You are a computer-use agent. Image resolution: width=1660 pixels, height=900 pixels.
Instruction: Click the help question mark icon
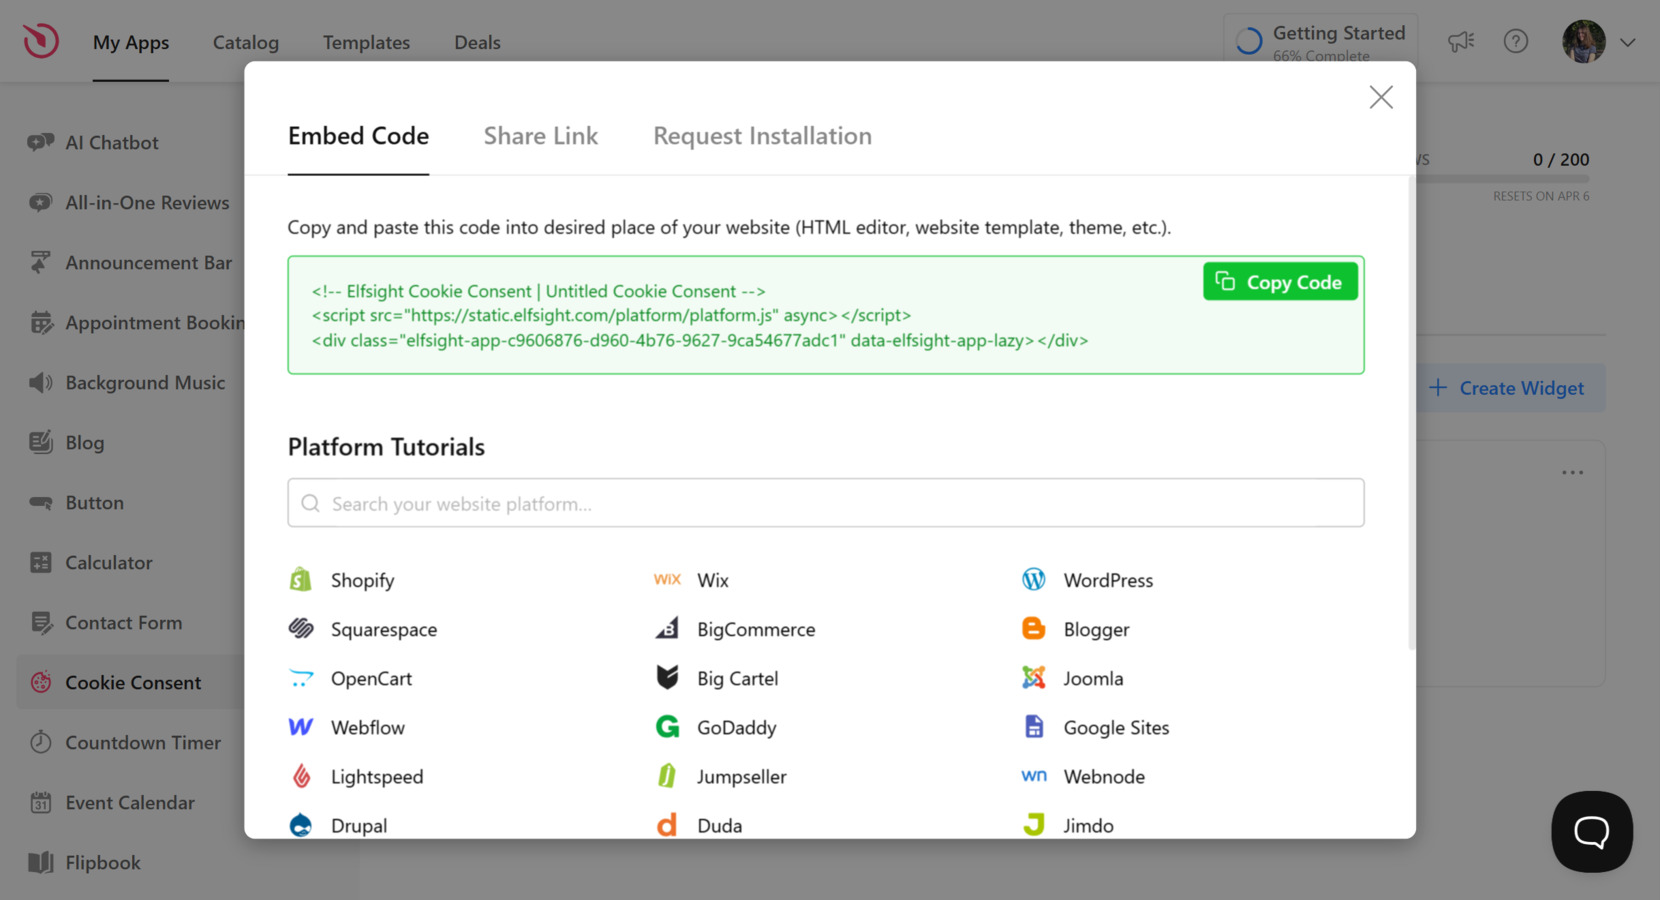point(1516,42)
